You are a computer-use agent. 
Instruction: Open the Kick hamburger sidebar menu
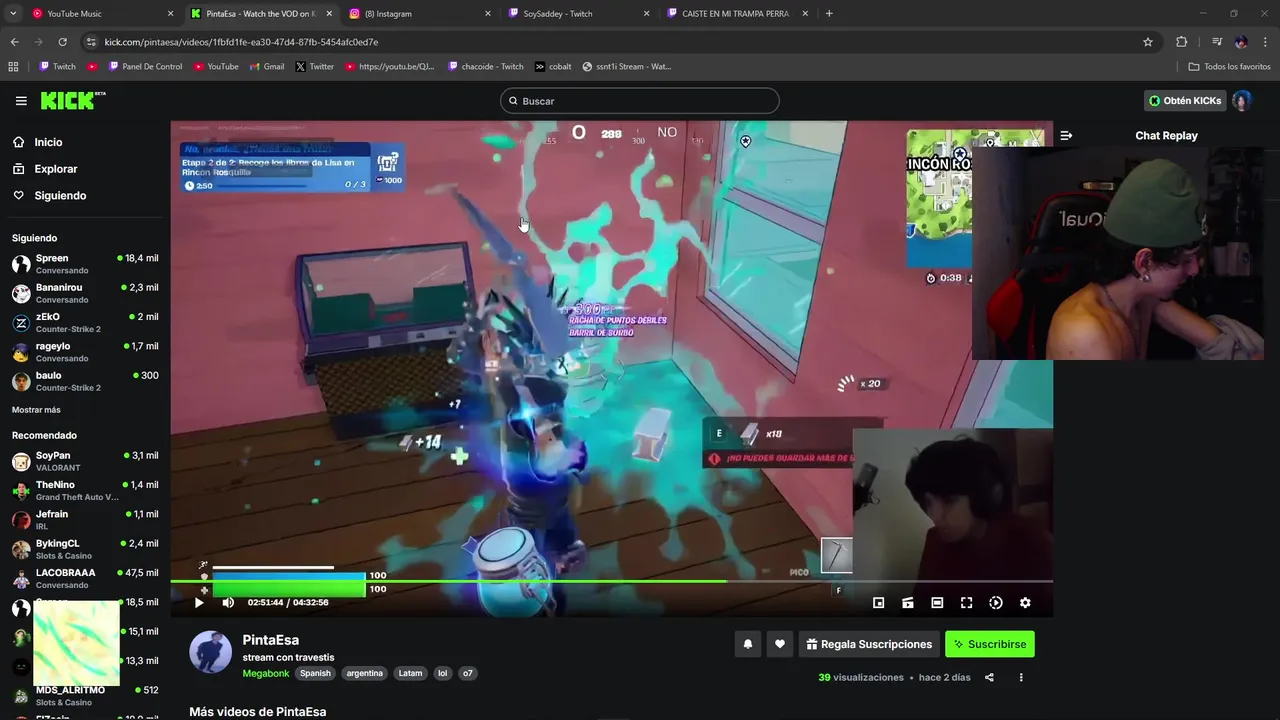21,101
